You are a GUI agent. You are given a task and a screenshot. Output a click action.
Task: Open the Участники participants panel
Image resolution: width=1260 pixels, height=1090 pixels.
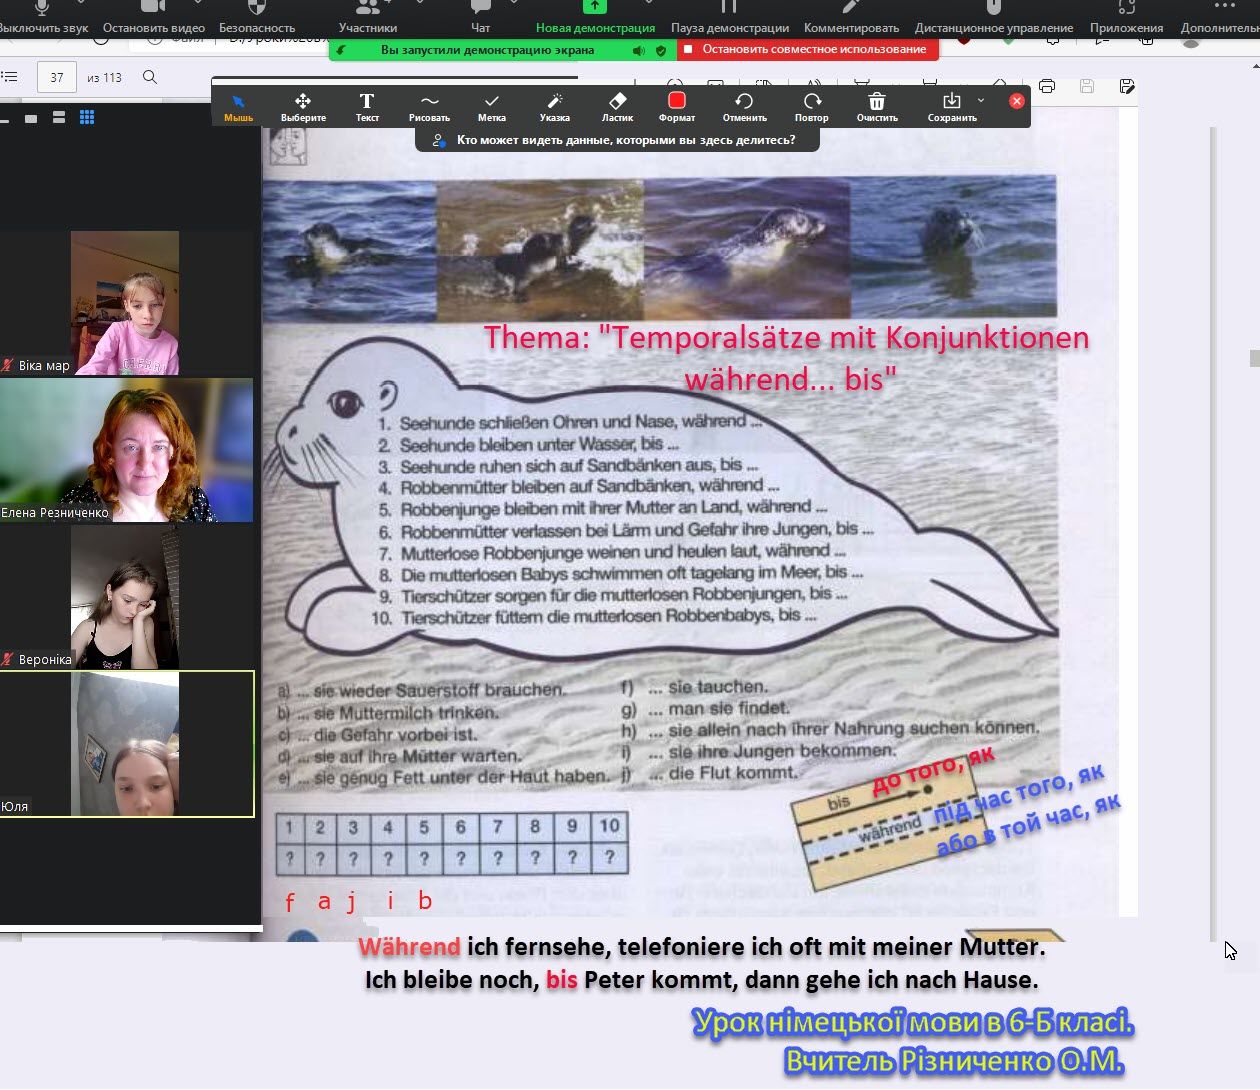(x=368, y=17)
